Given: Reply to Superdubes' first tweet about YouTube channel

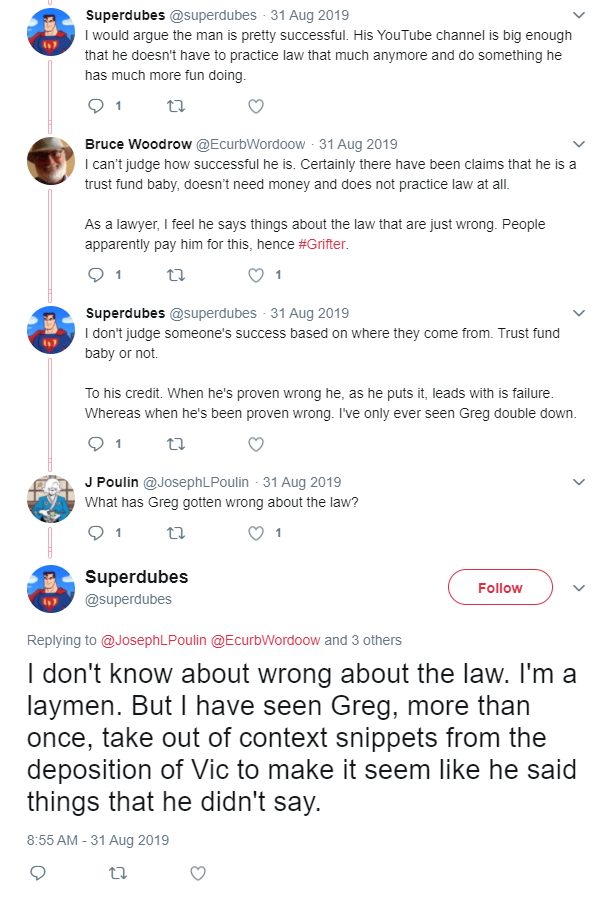Looking at the screenshot, I should 95,106.
